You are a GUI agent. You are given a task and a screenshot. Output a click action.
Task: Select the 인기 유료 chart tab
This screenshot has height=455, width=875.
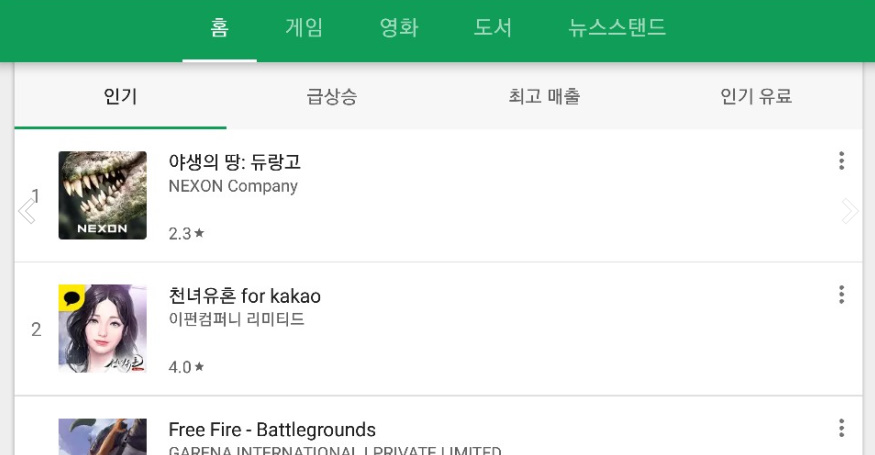pyautogui.click(x=756, y=97)
